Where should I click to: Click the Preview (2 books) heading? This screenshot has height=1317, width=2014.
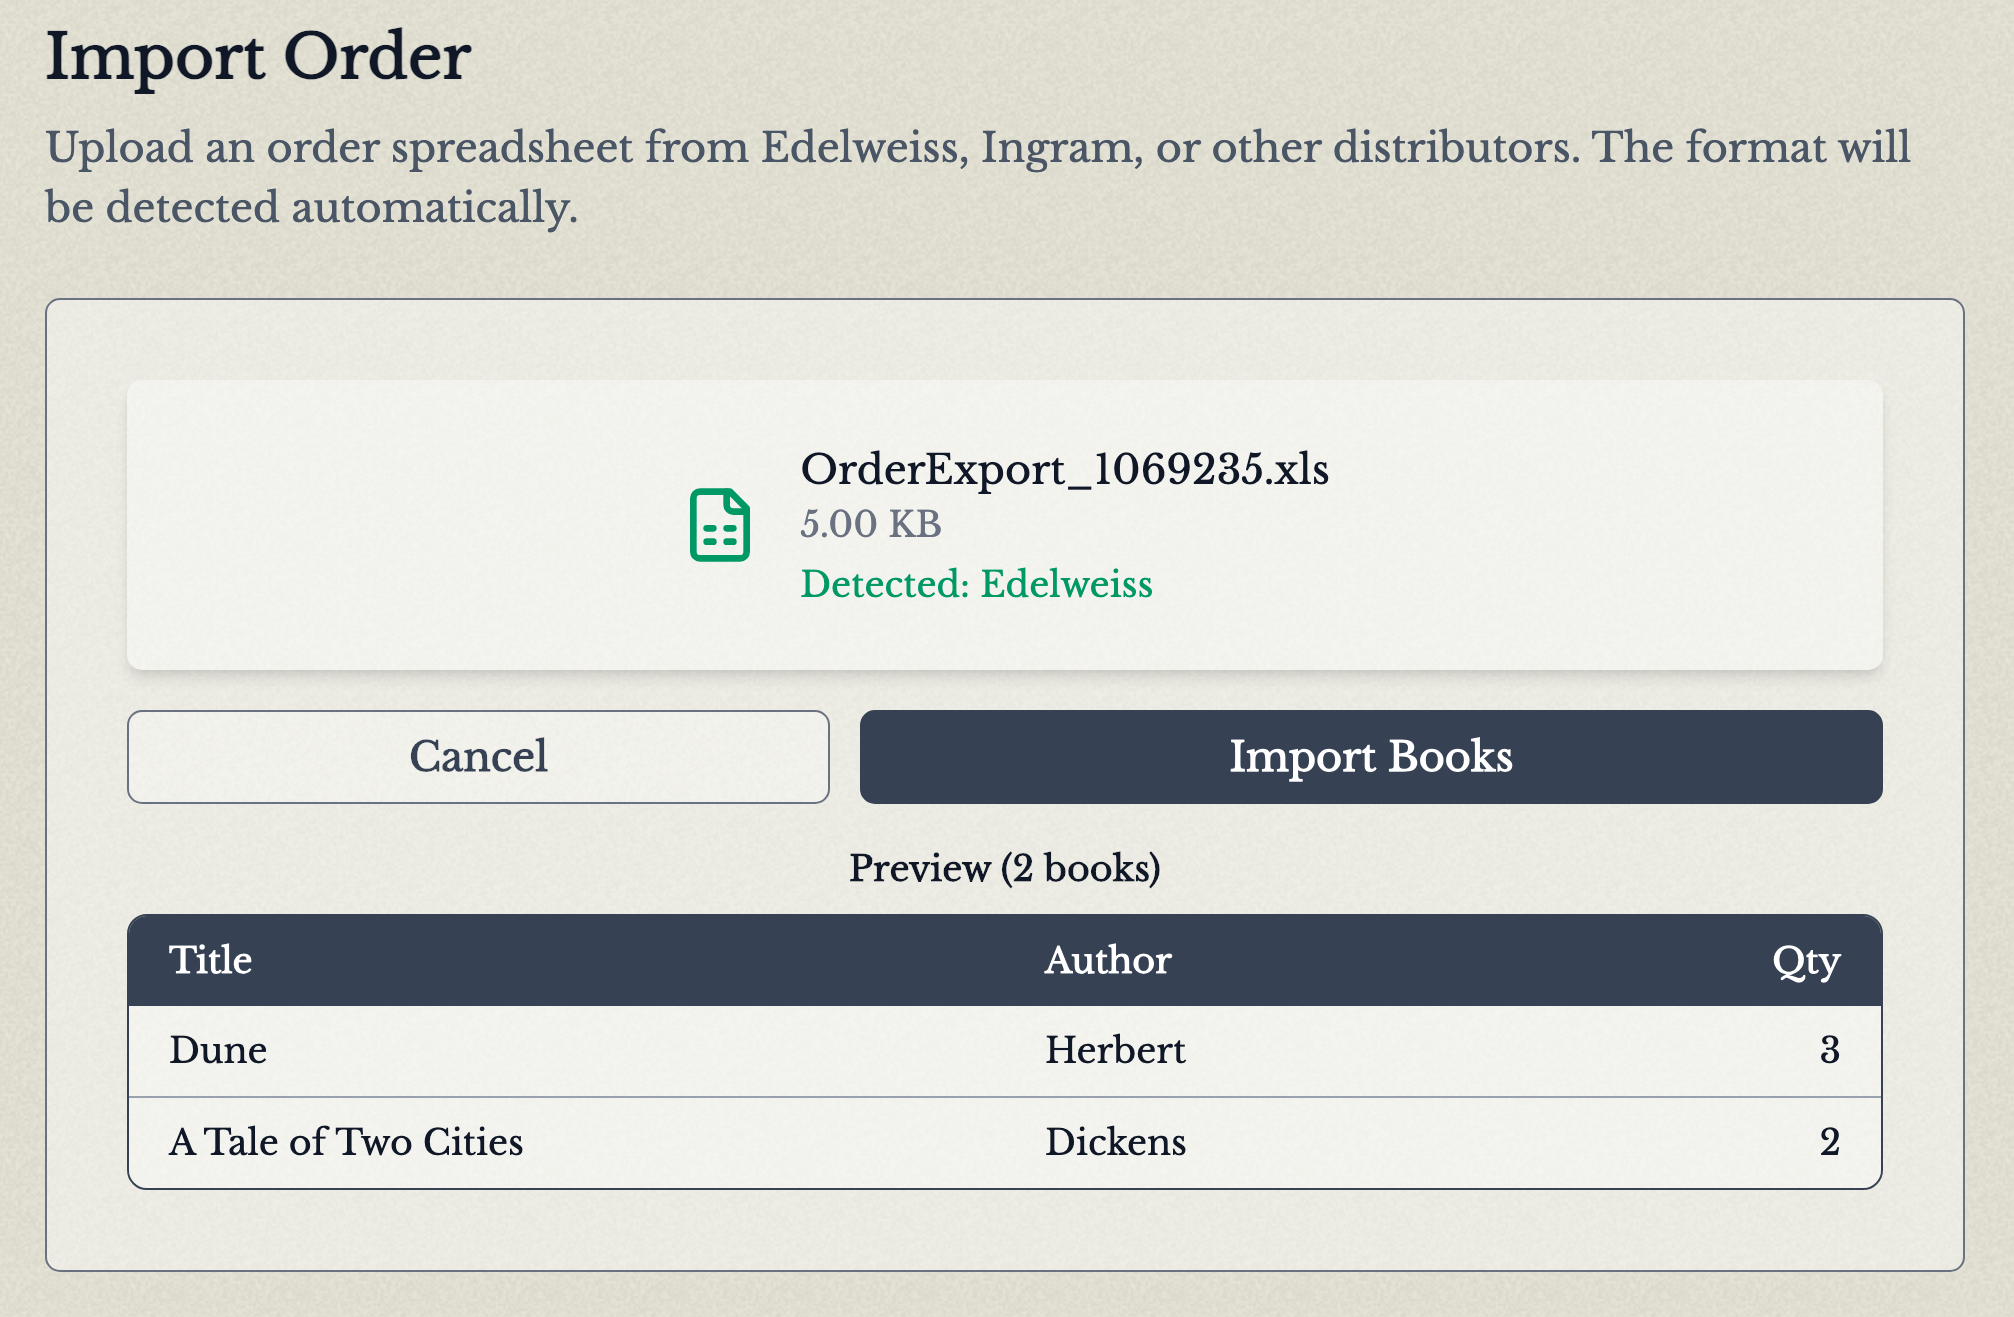(x=1005, y=868)
